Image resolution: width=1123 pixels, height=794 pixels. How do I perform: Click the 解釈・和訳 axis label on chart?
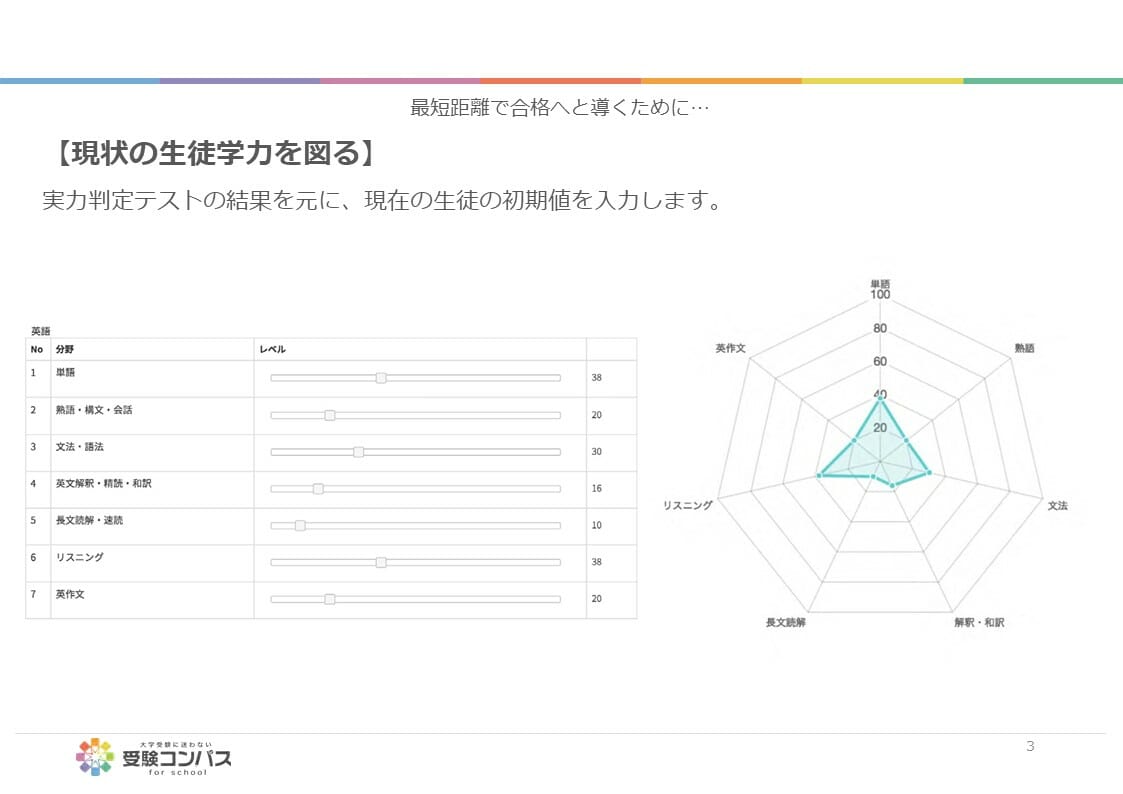tap(979, 622)
